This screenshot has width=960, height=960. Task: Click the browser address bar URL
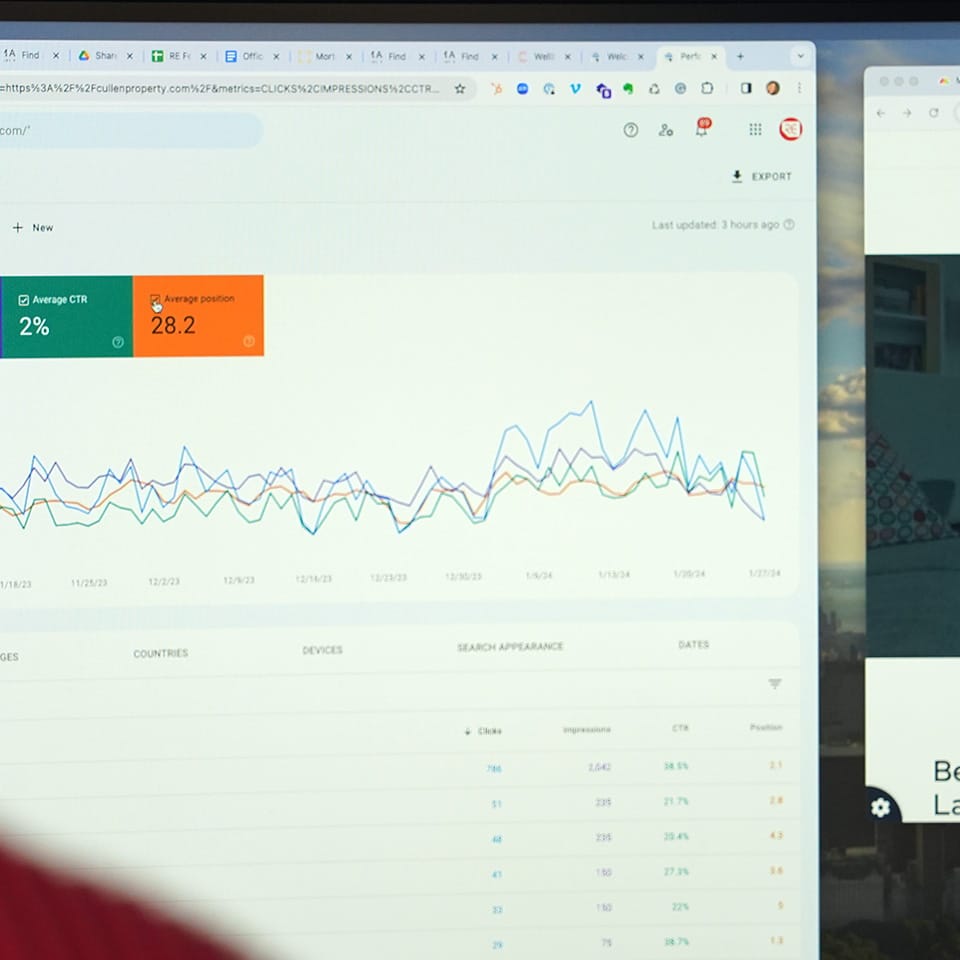point(220,89)
